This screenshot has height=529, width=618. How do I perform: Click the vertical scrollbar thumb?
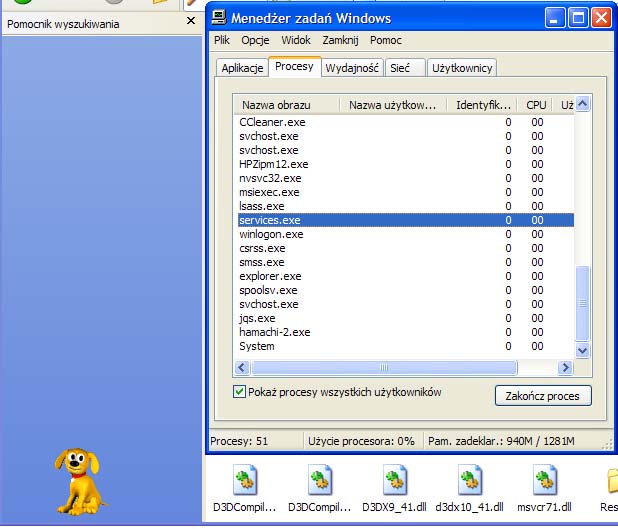(583, 303)
